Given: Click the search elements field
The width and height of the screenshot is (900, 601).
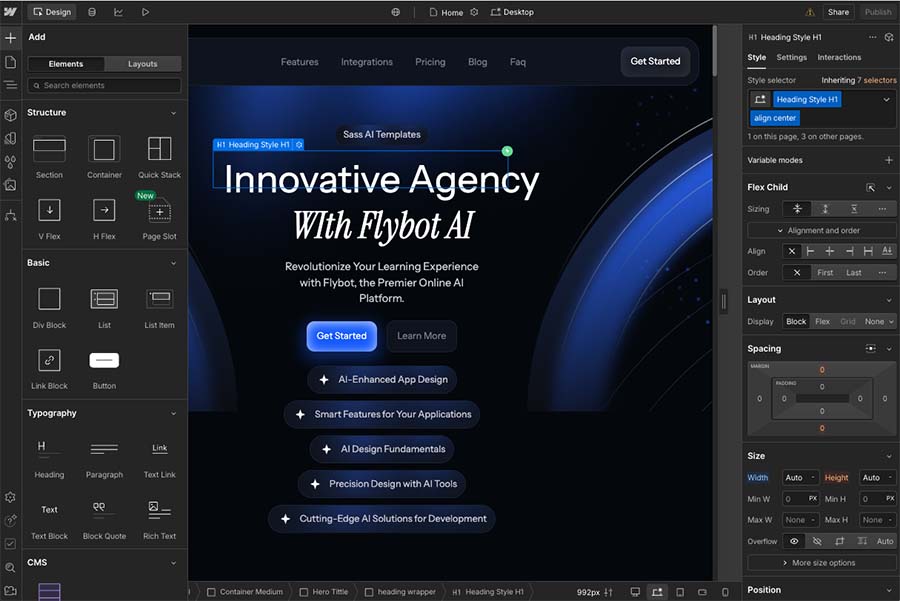Looking at the screenshot, I should tap(104, 86).
